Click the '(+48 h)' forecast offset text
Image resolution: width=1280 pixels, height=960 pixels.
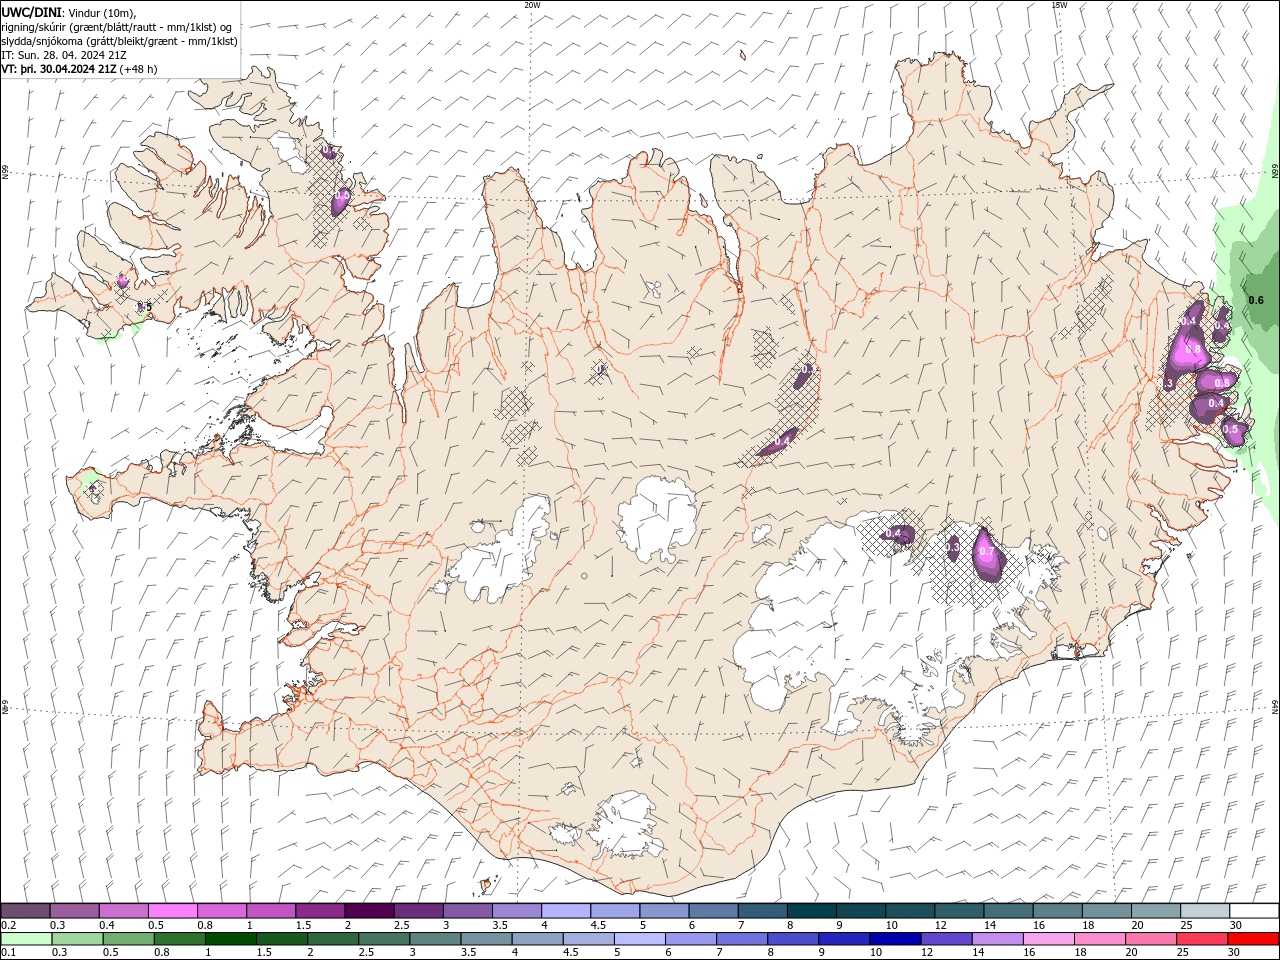(x=138, y=69)
